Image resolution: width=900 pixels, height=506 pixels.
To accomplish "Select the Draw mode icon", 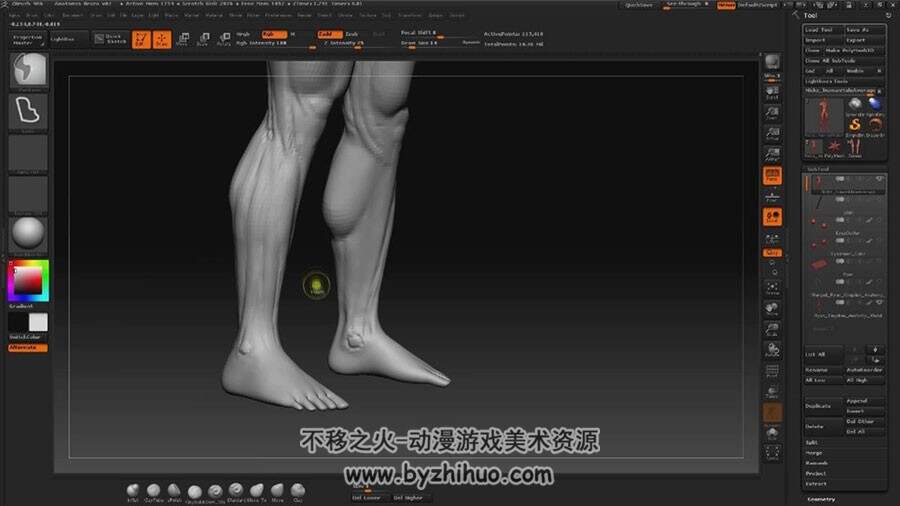I will click(162, 40).
